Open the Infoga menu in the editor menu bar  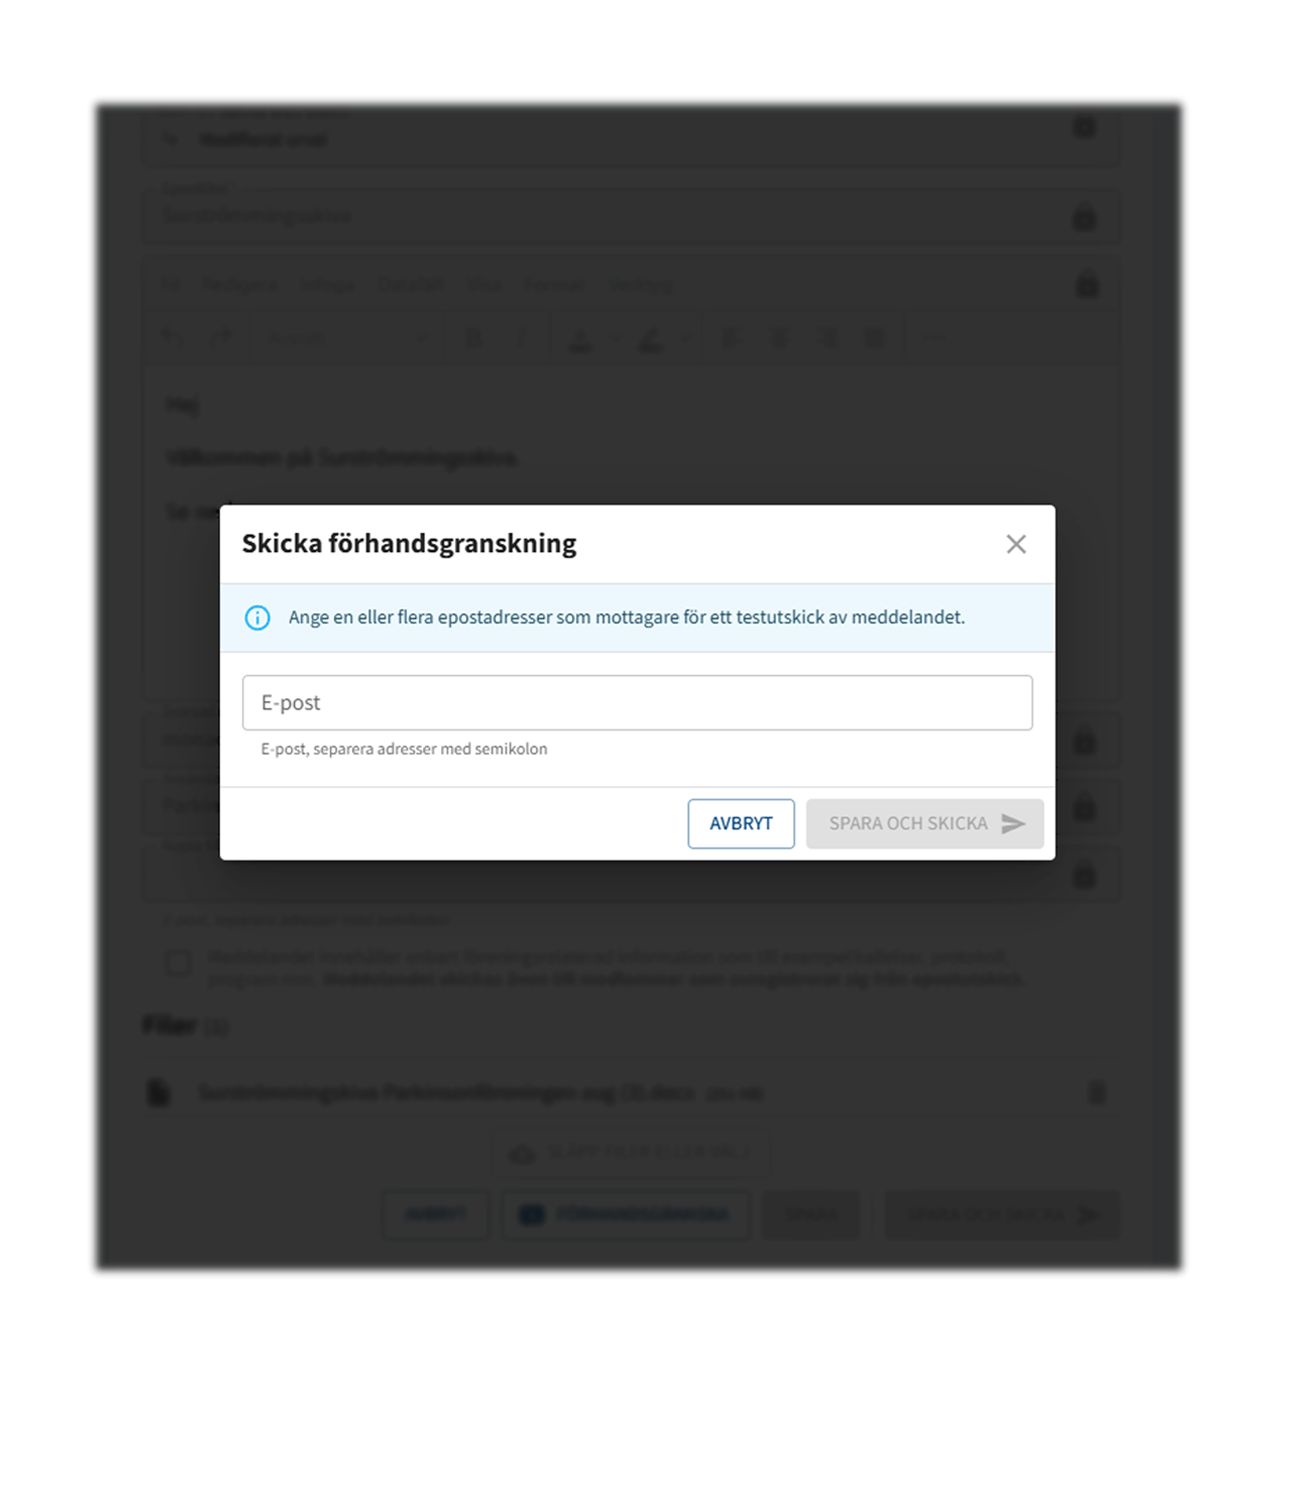pyautogui.click(x=326, y=285)
